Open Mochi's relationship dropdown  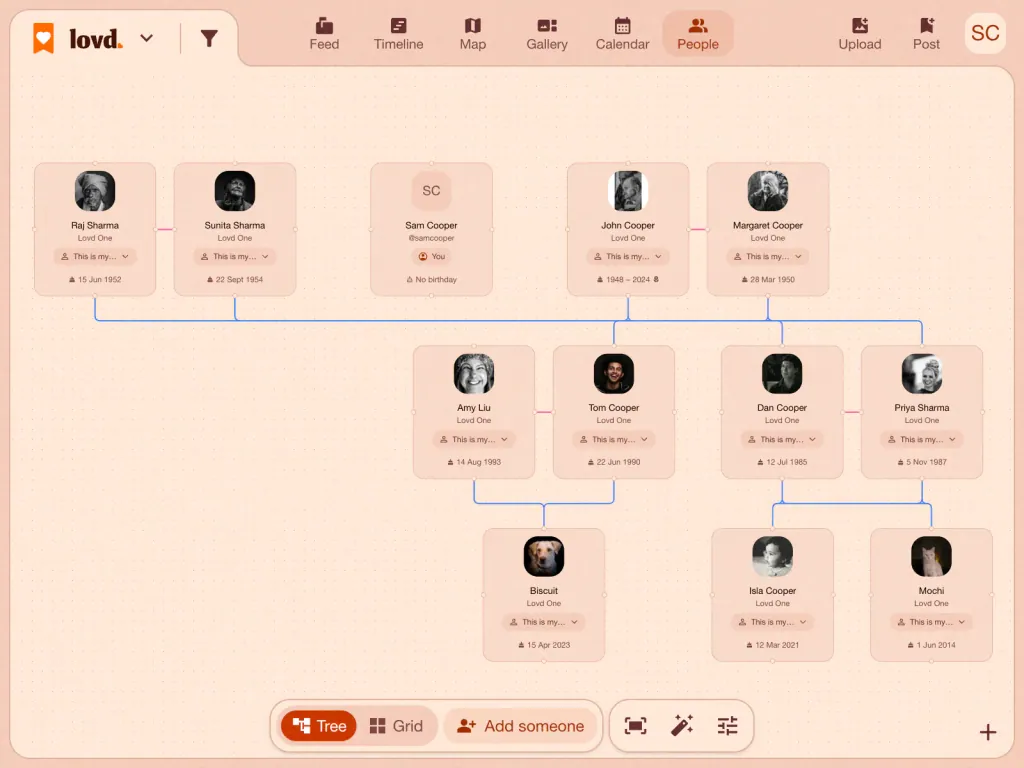[x=931, y=622]
